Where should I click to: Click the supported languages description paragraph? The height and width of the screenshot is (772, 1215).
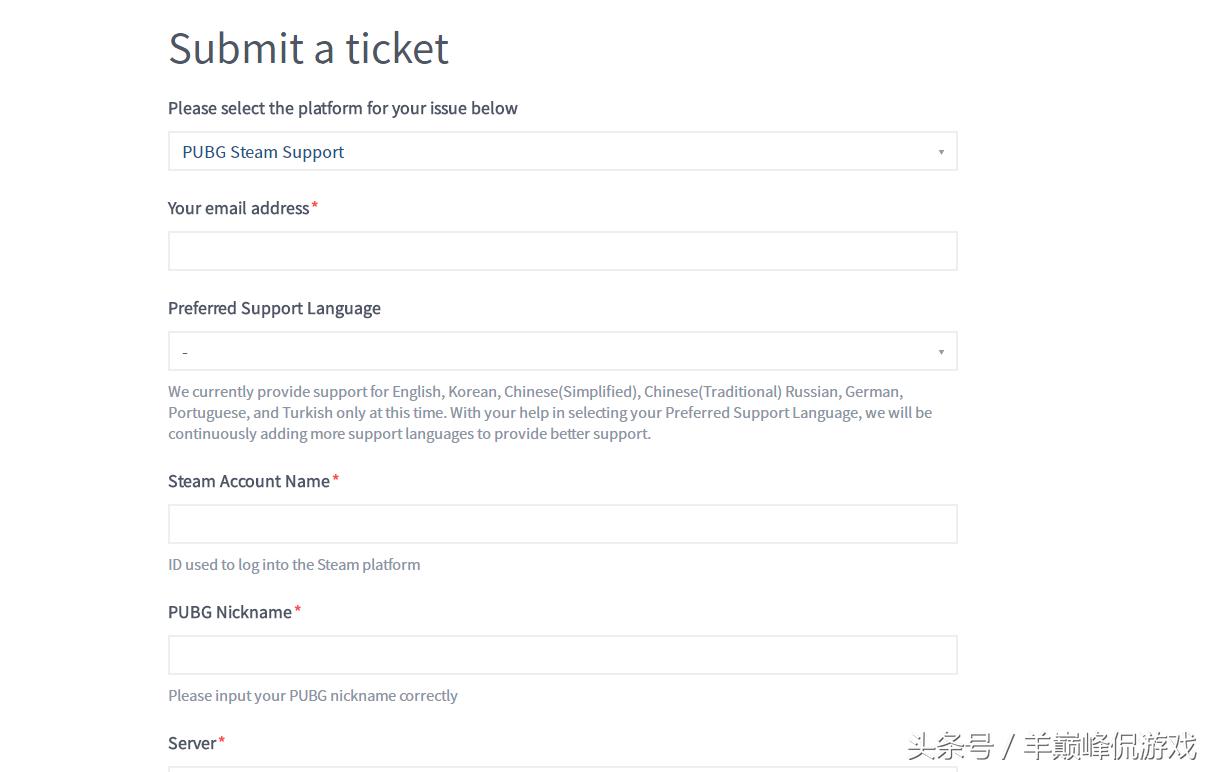550,412
